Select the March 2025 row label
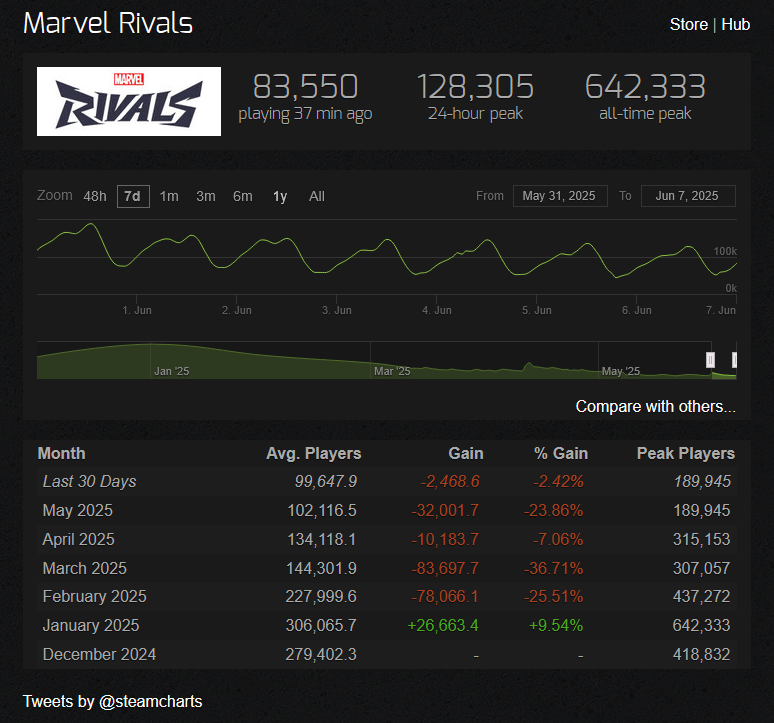Viewport: 774px width, 723px height. [x=84, y=568]
